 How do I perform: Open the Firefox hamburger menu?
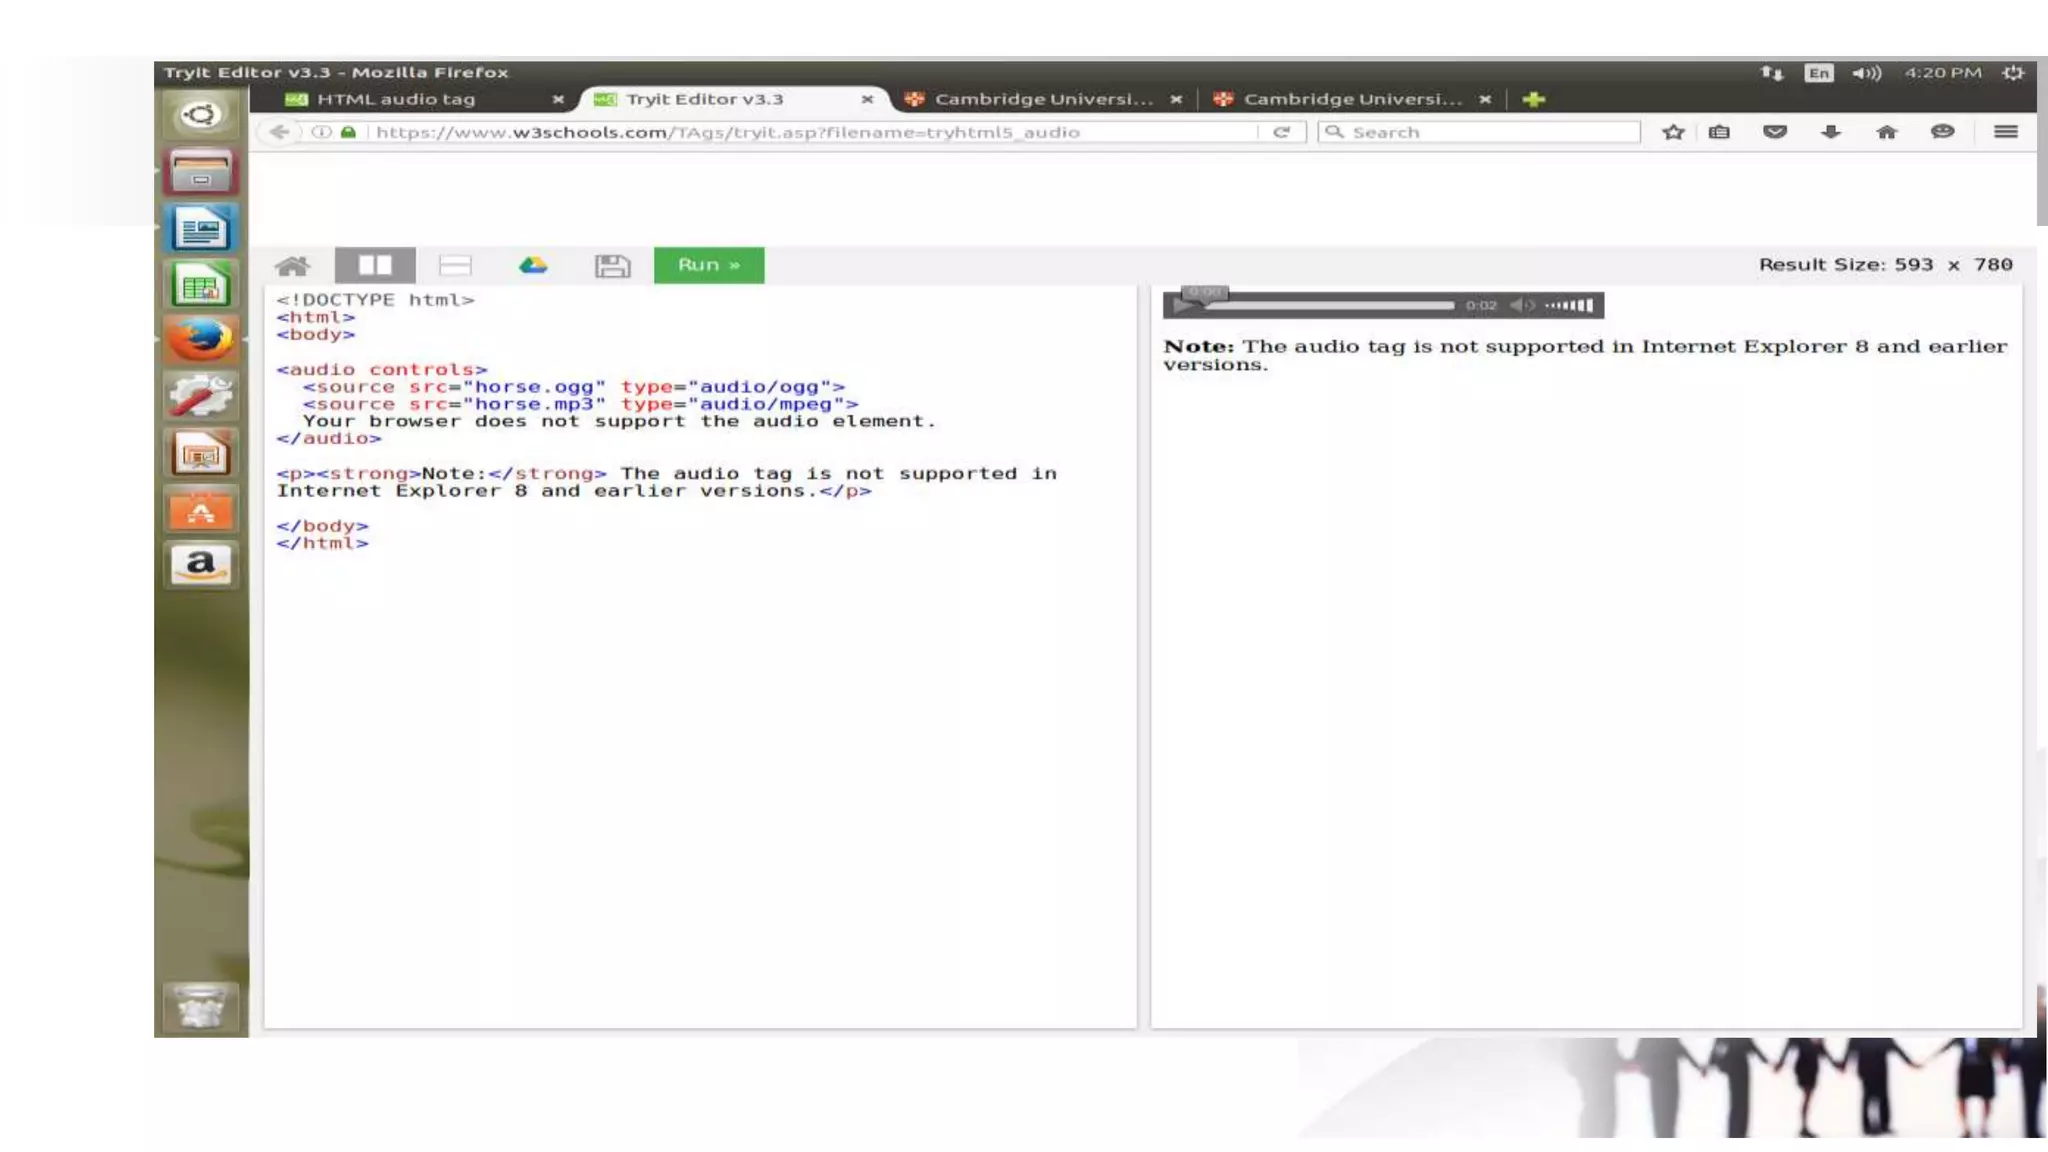[x=2005, y=132]
